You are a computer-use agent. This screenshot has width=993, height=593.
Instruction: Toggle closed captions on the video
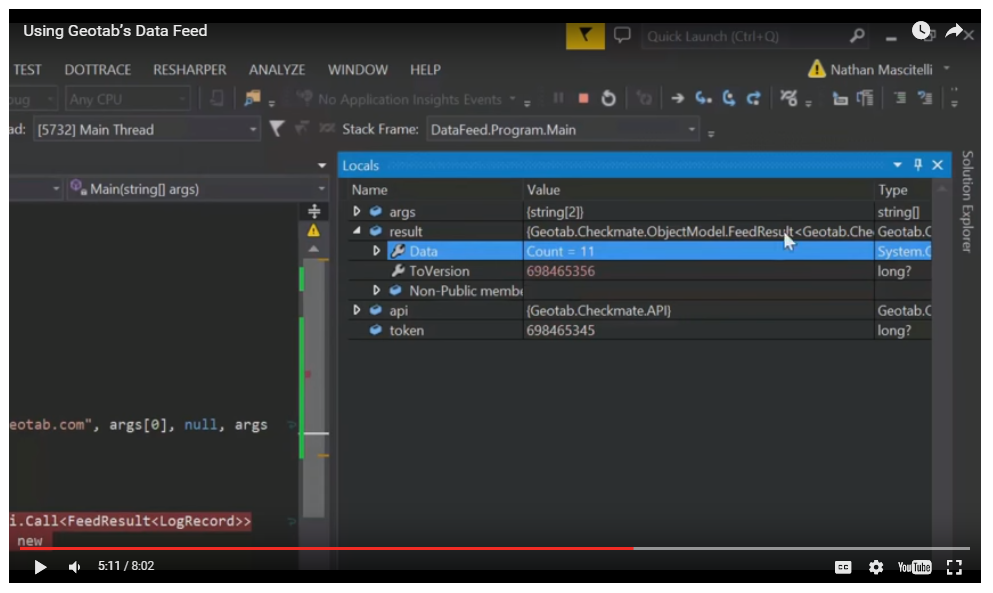point(843,567)
